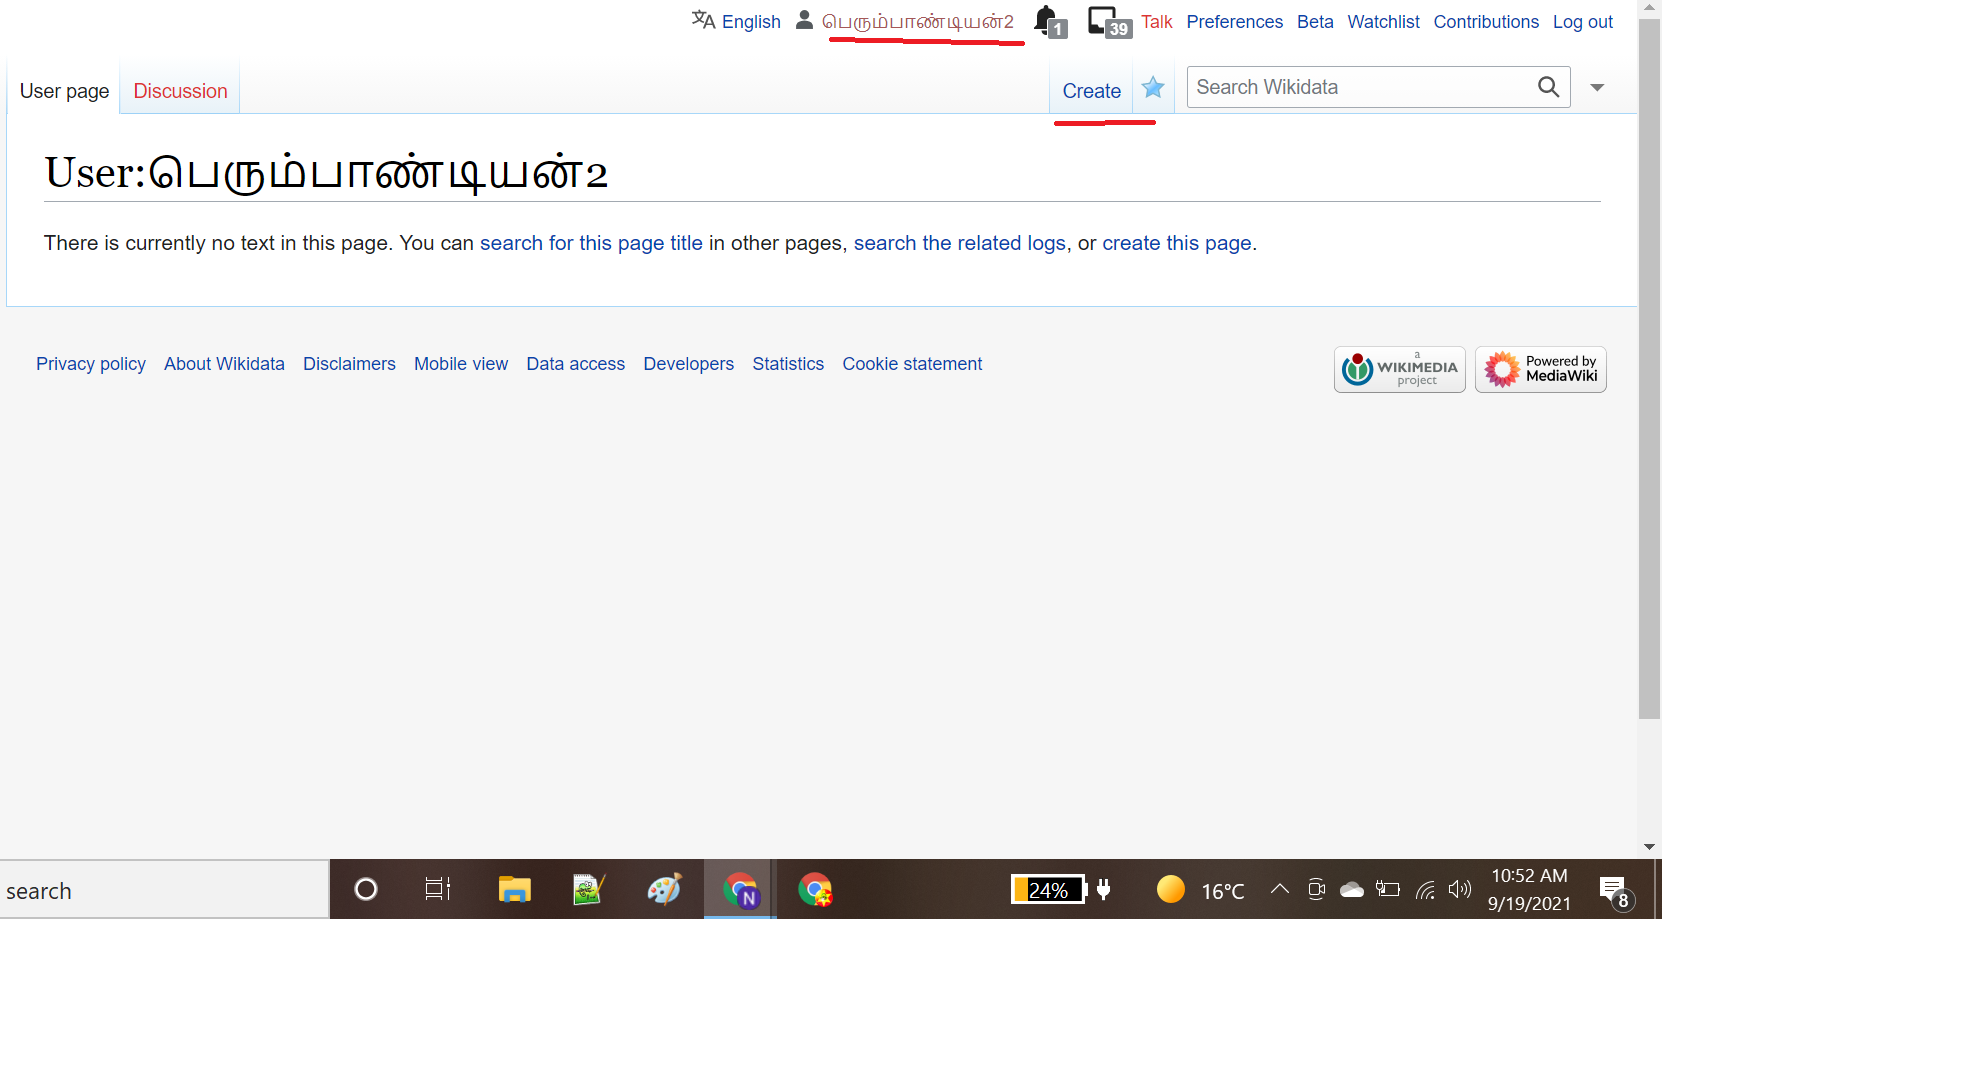Open File Explorer from the taskbar
This screenshot has height=1080, width=1962.
(514, 889)
